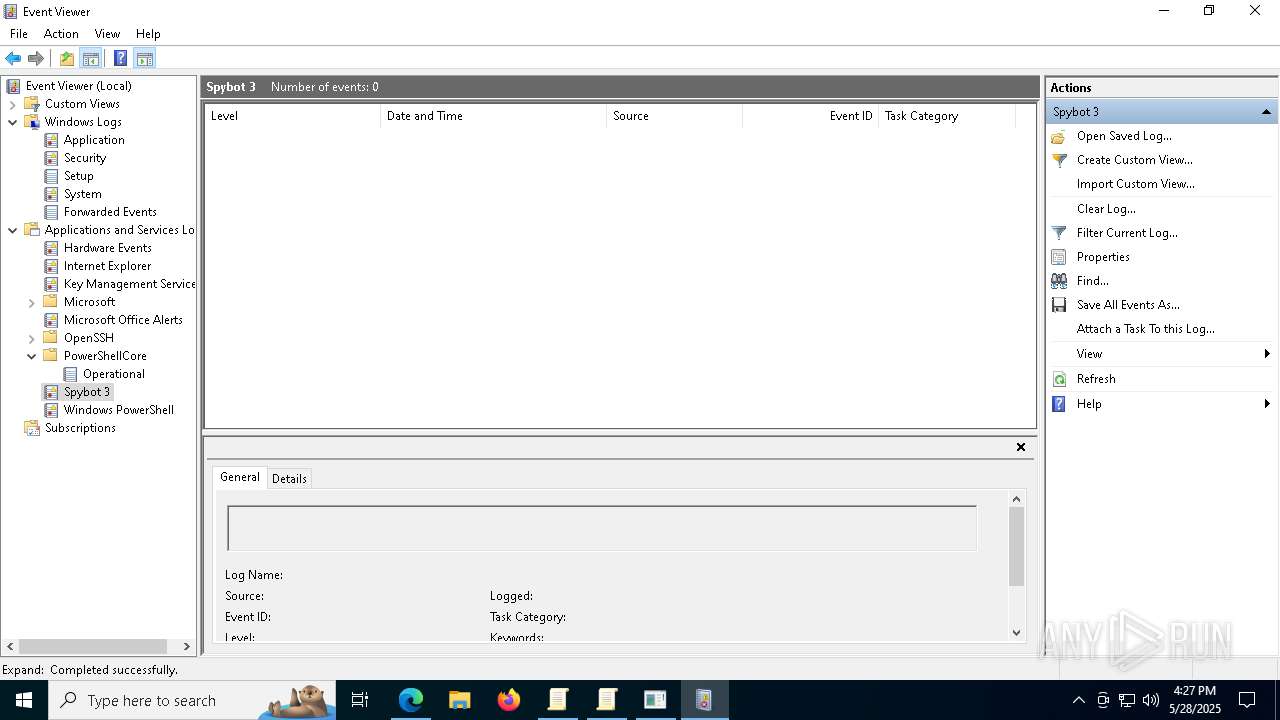Click Attach a Task To this Log
The height and width of the screenshot is (720, 1280).
pos(1146,329)
